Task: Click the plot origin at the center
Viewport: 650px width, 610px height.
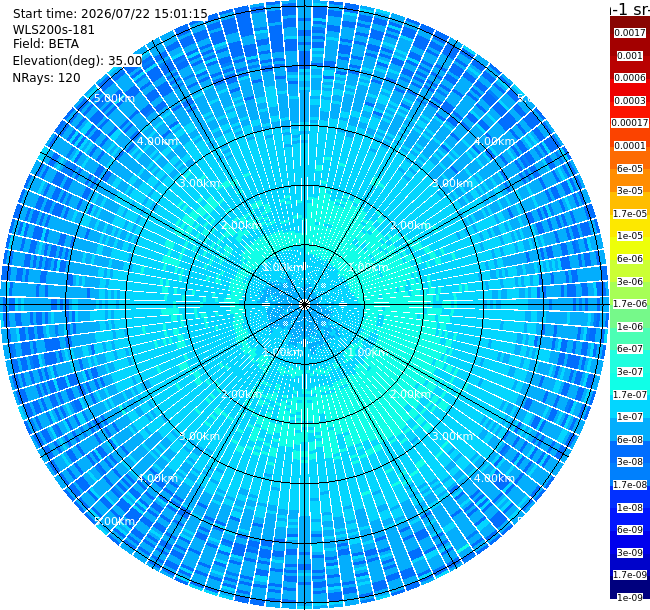Action: (x=305, y=305)
